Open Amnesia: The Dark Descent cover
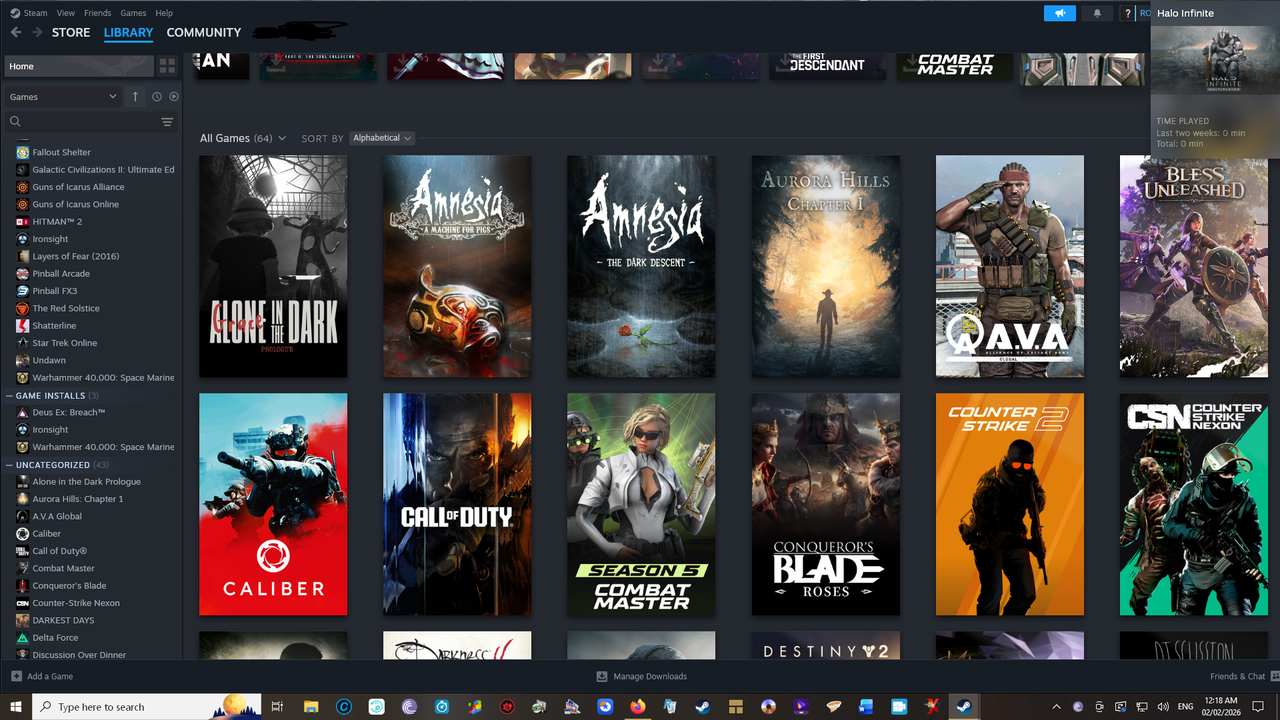The image size is (1280, 720). click(x=641, y=266)
